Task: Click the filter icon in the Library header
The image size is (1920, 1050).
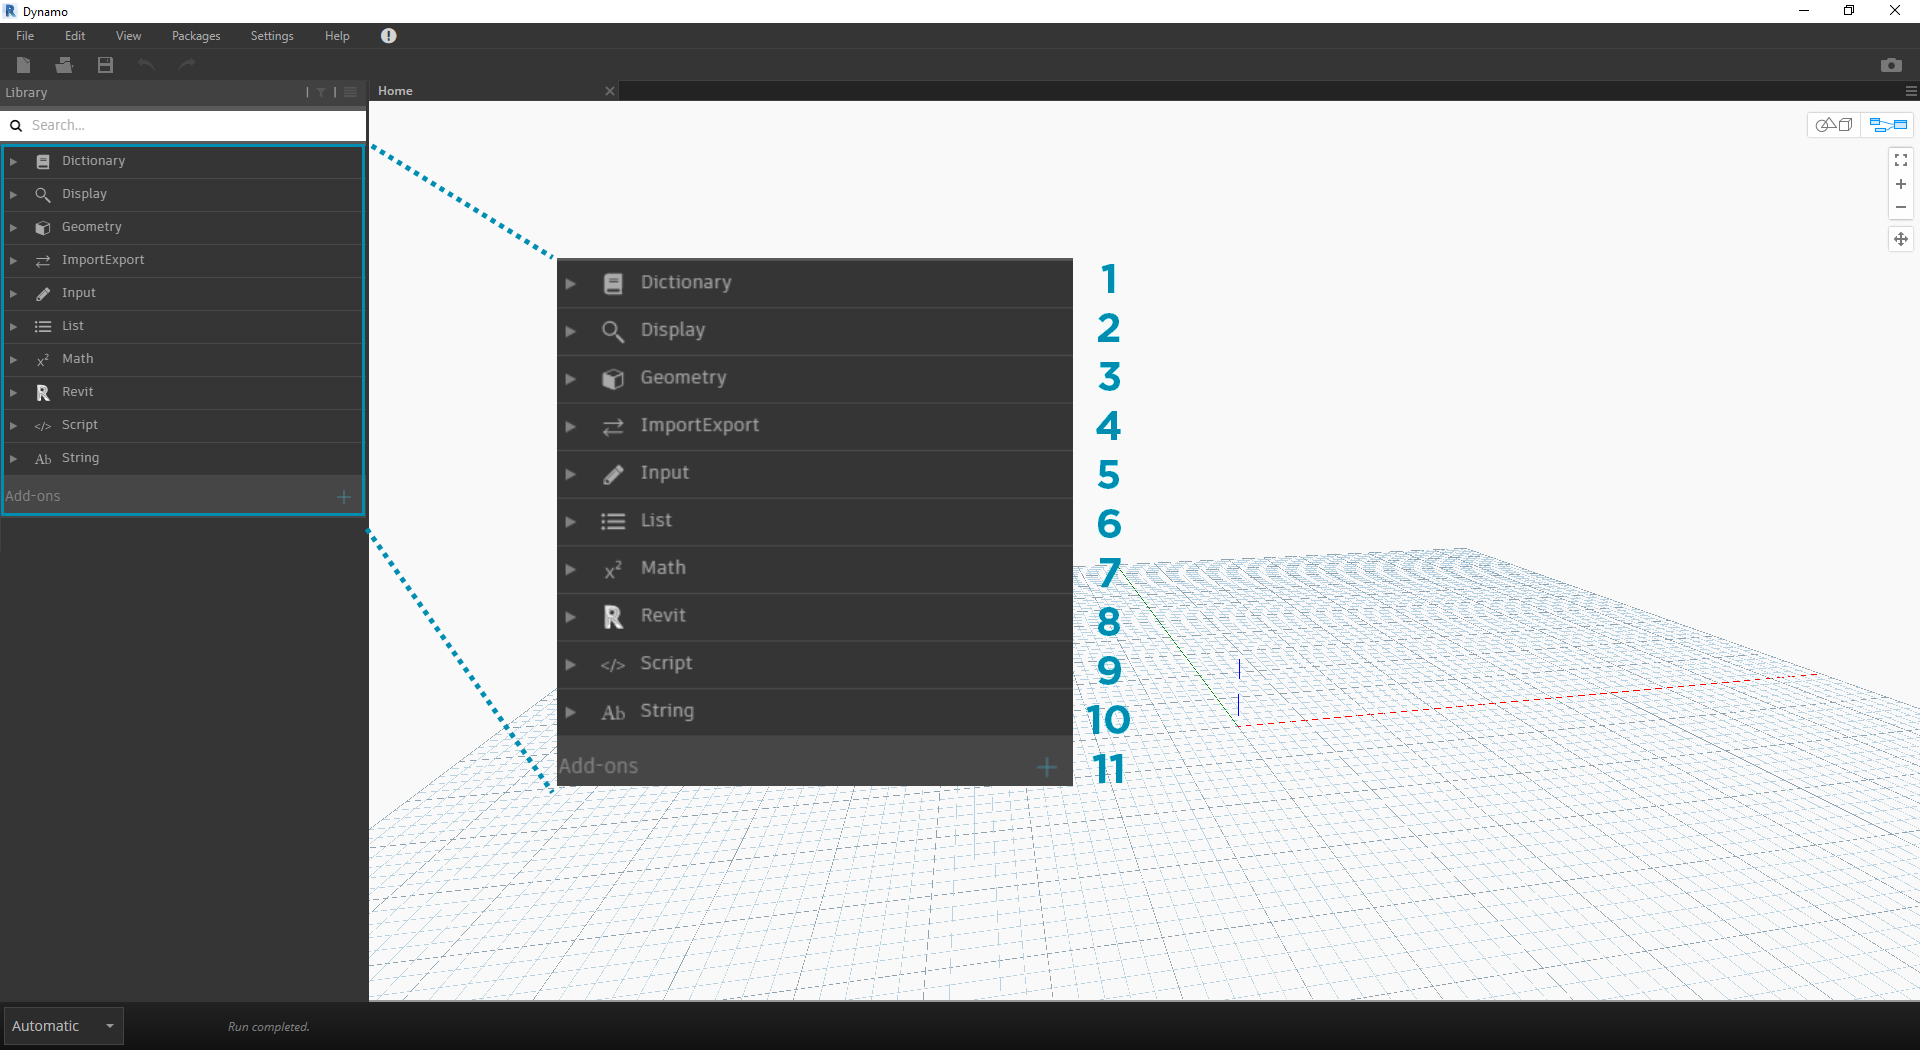Action: coord(320,92)
